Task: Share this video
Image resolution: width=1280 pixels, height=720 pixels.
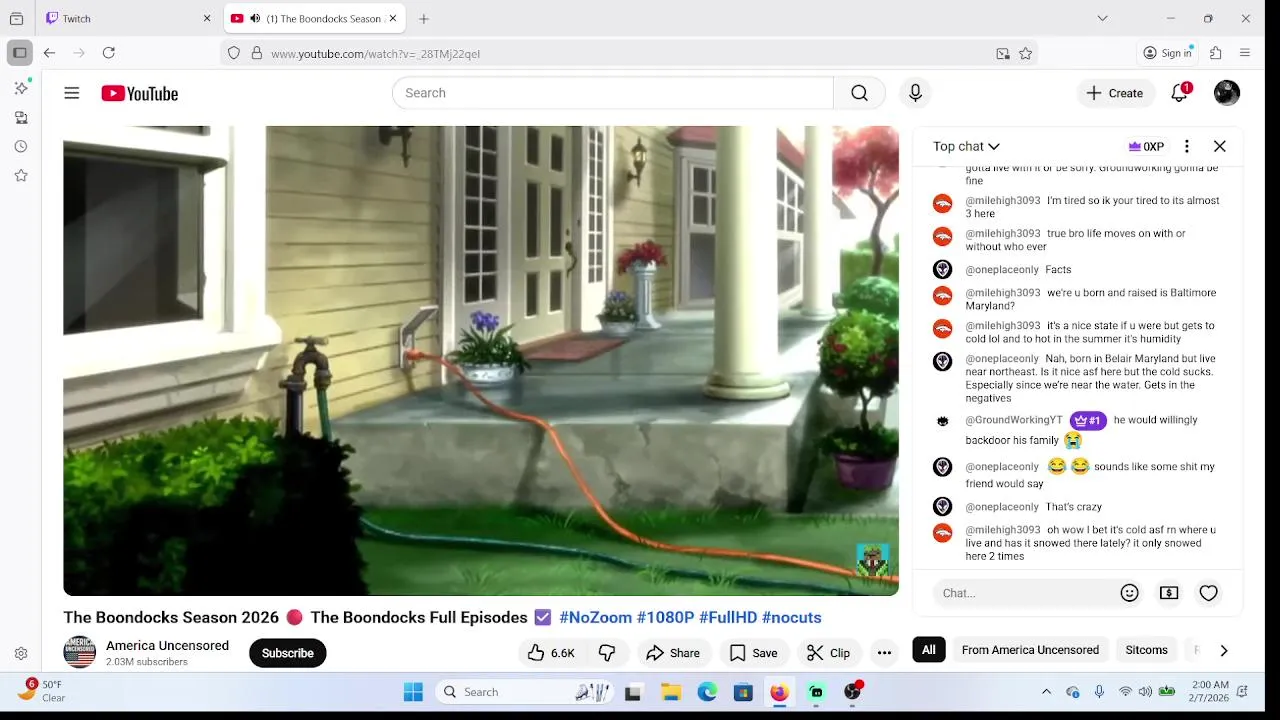Action: coord(672,653)
